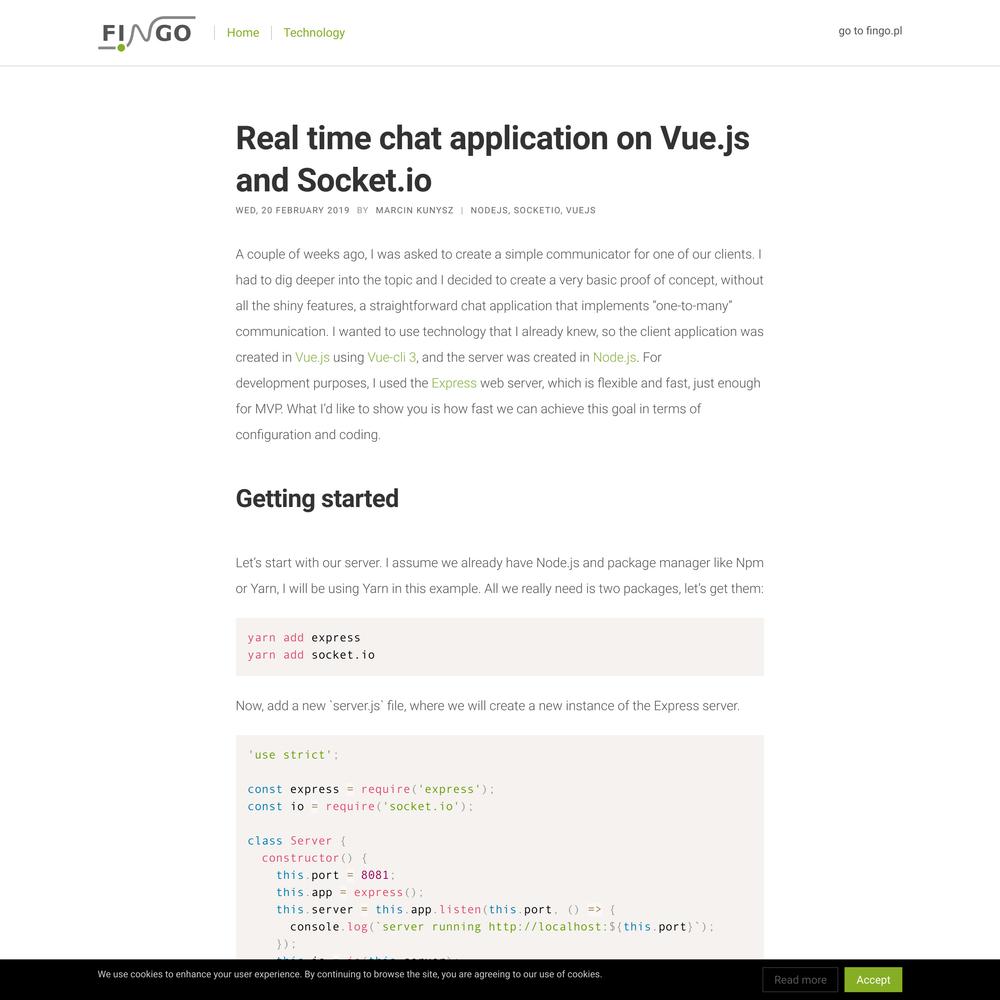The width and height of the screenshot is (1000, 1000).
Task: Click the 'const io = require' code line
Action: coord(360,806)
